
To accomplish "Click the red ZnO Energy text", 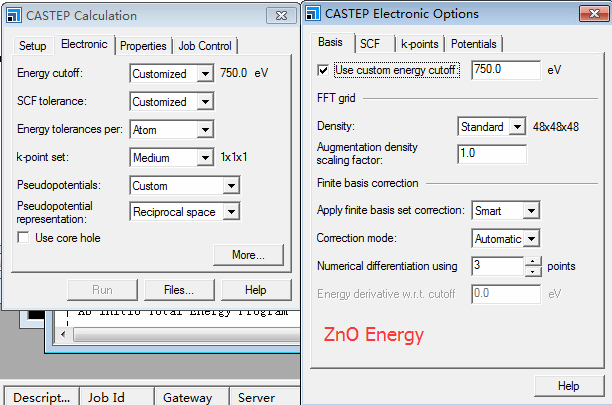I will (x=374, y=334).
